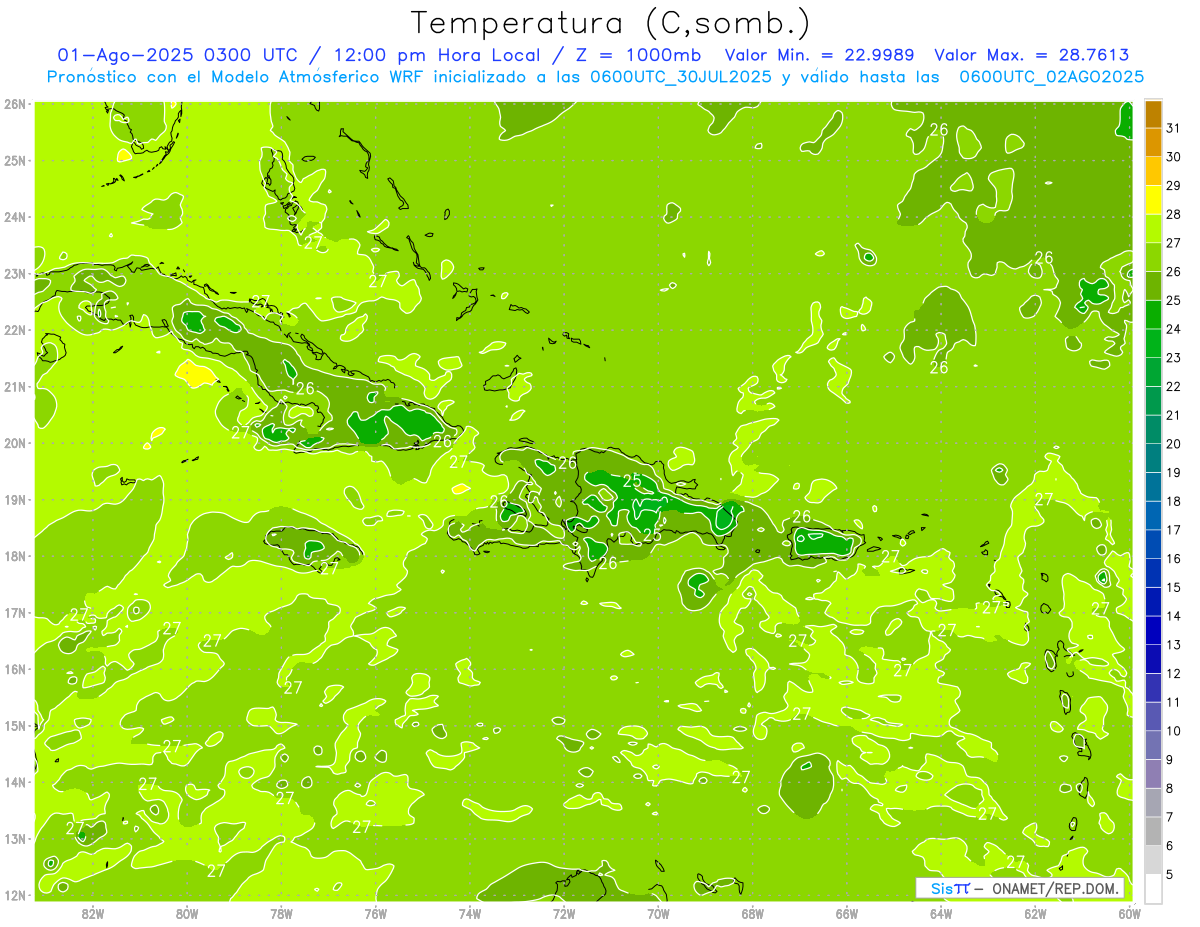Screen dimensions: 1200x927
Task: Click the '18N' latitude axis label
Action: [x=14, y=556]
